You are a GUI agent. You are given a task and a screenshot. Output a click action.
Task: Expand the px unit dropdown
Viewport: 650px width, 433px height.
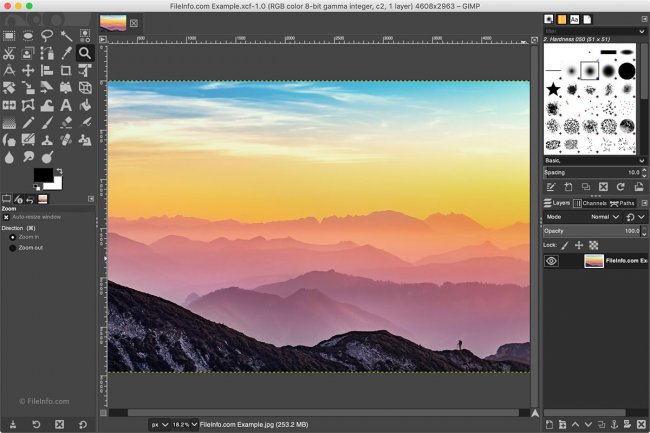(x=158, y=425)
